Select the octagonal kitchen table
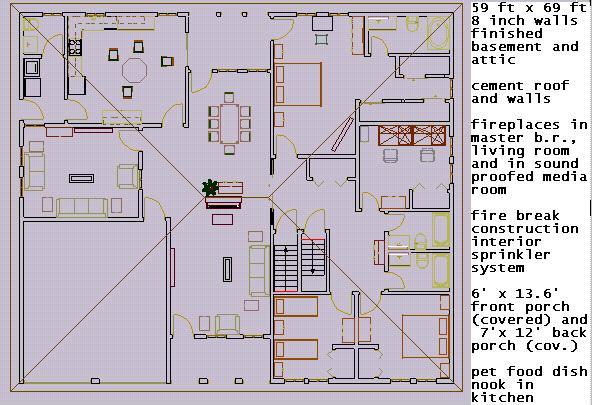This screenshot has height=405, width=593. (x=134, y=70)
